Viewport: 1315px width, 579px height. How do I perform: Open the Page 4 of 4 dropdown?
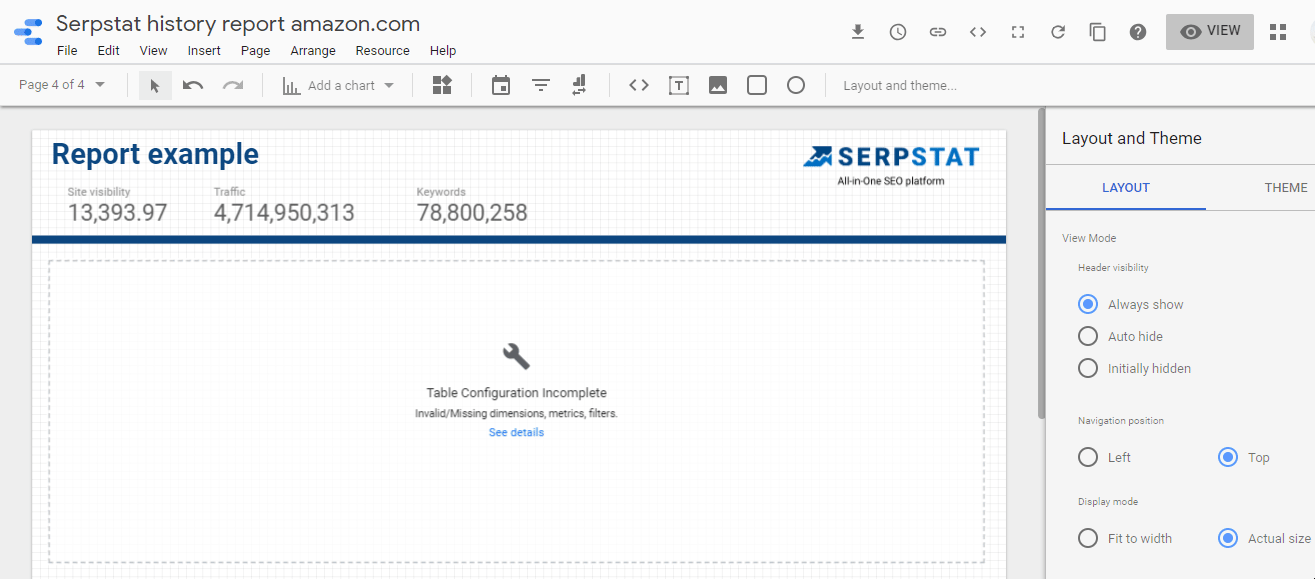pos(62,85)
